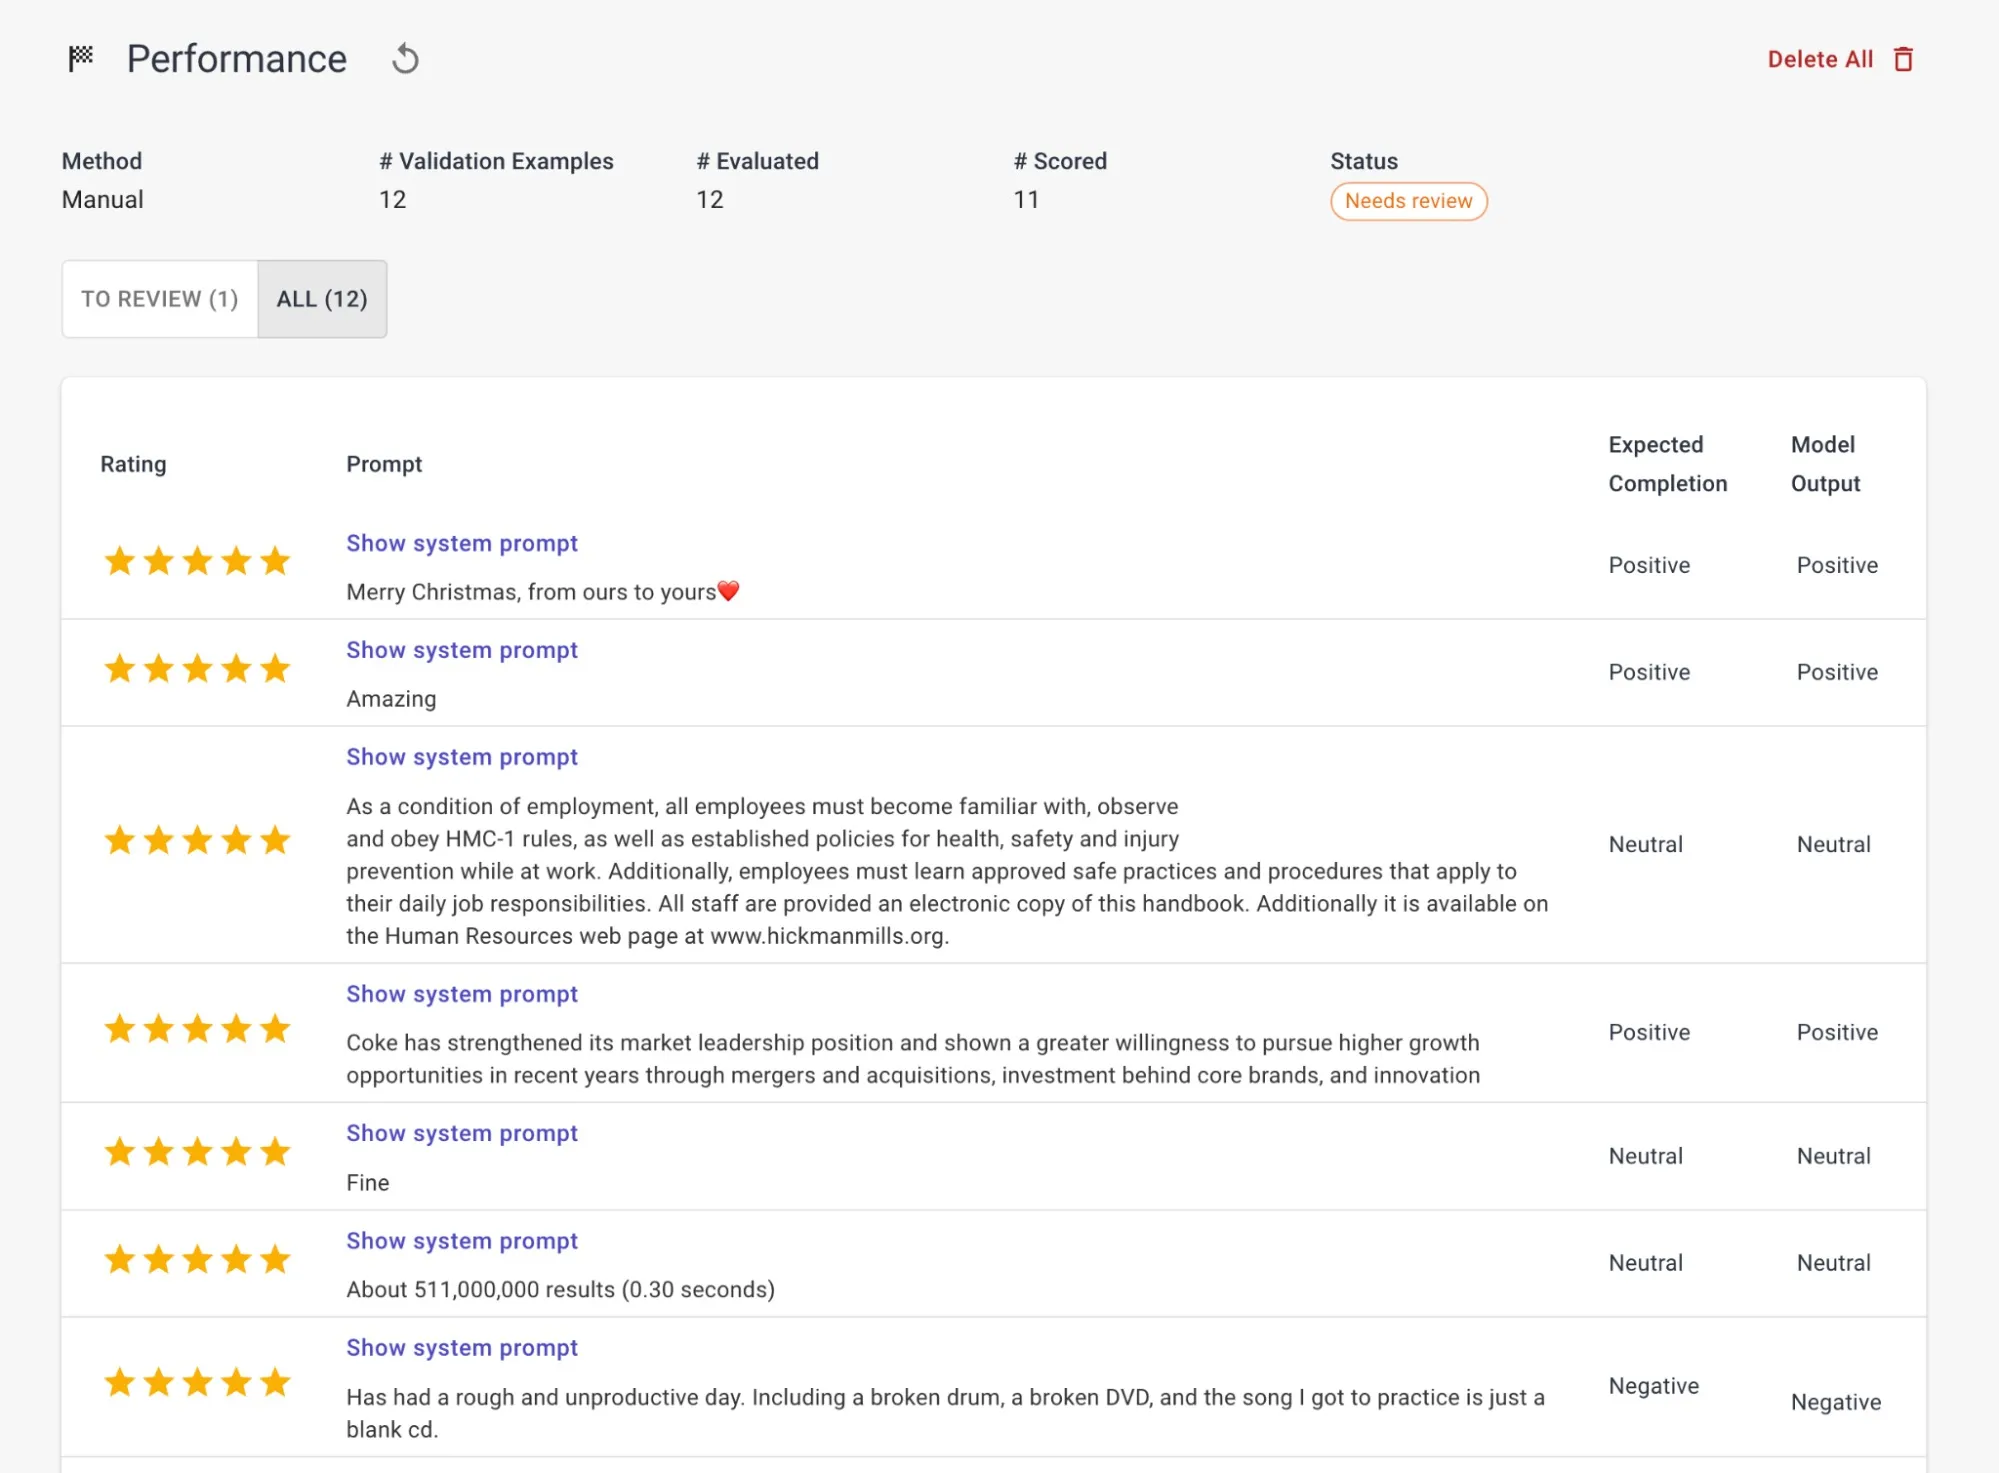Show system prompt for Merry Christmas row

click(462, 543)
